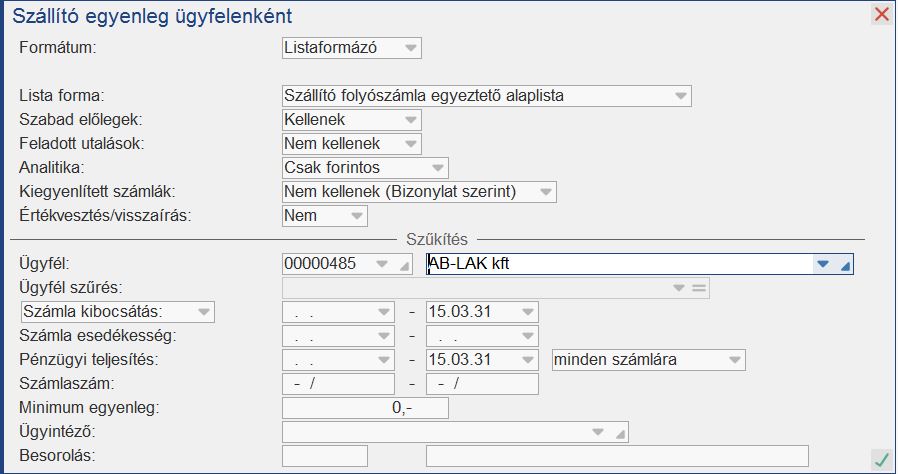Click the lookup triangle in the Ügyintéző field
898x474 pixels.
622,433
